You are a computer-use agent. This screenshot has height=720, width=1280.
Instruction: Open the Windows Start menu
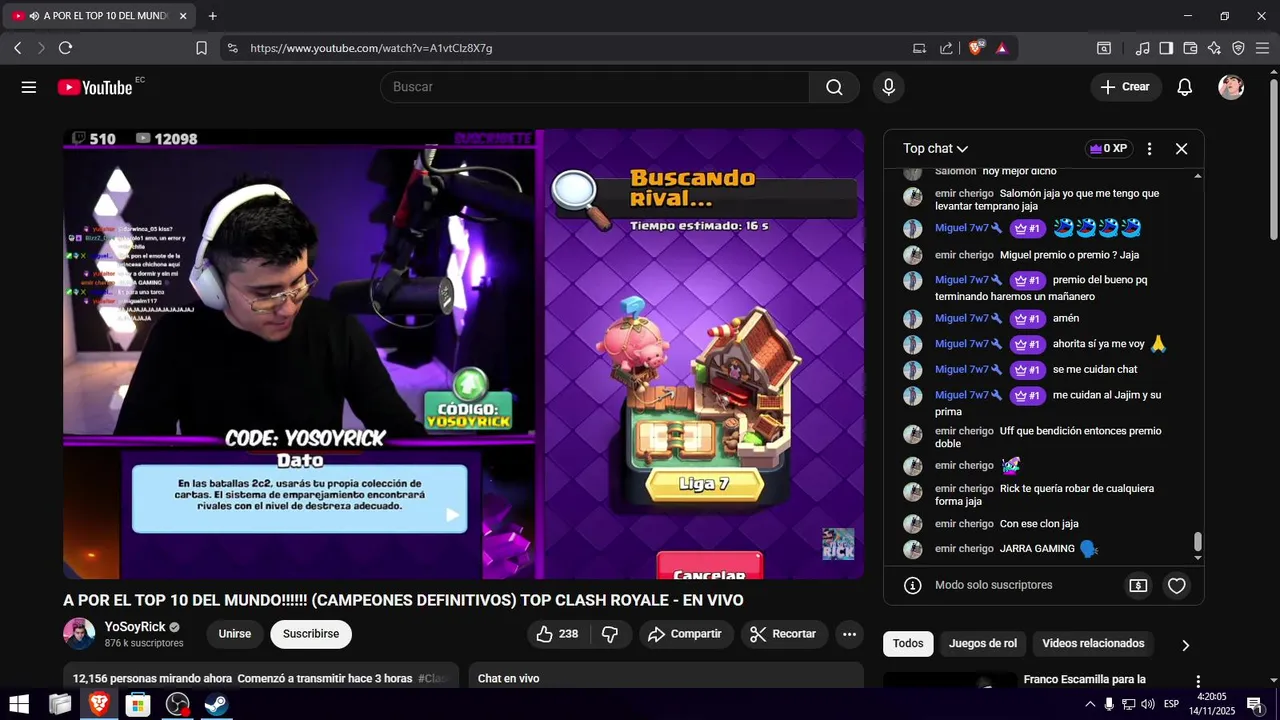(x=19, y=705)
